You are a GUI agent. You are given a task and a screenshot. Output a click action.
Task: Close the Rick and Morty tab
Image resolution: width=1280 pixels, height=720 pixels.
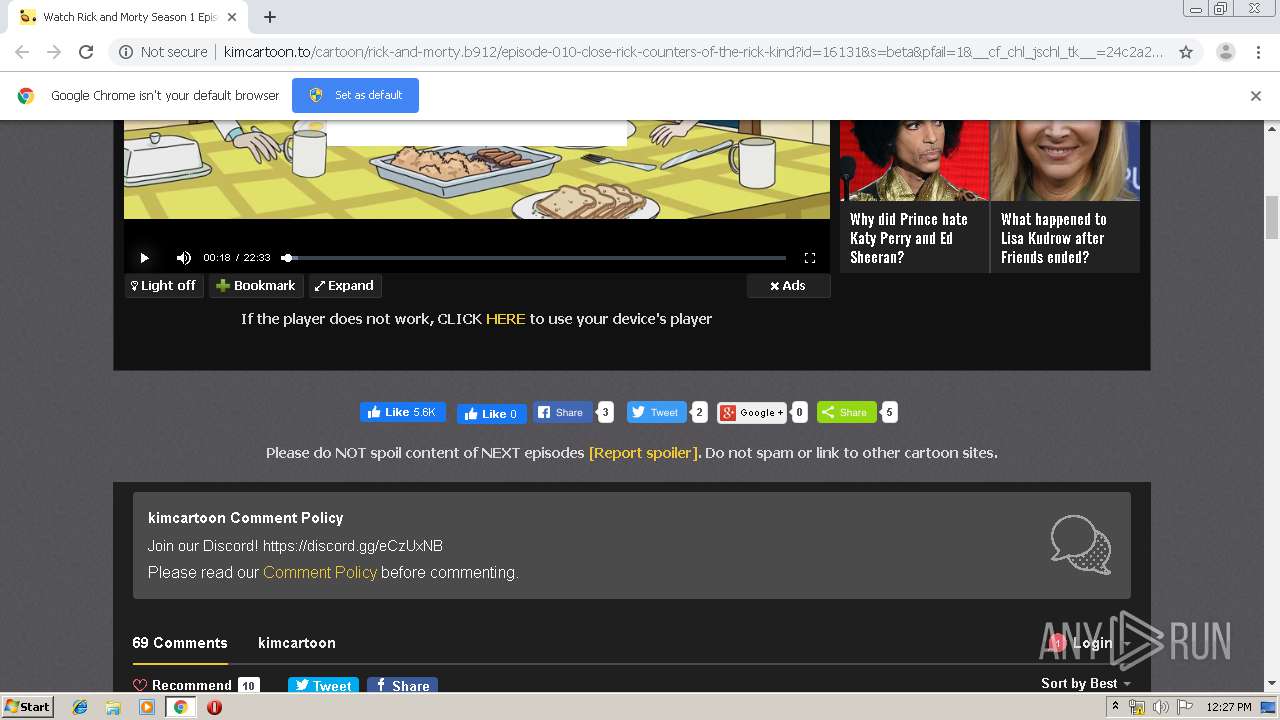tap(232, 17)
